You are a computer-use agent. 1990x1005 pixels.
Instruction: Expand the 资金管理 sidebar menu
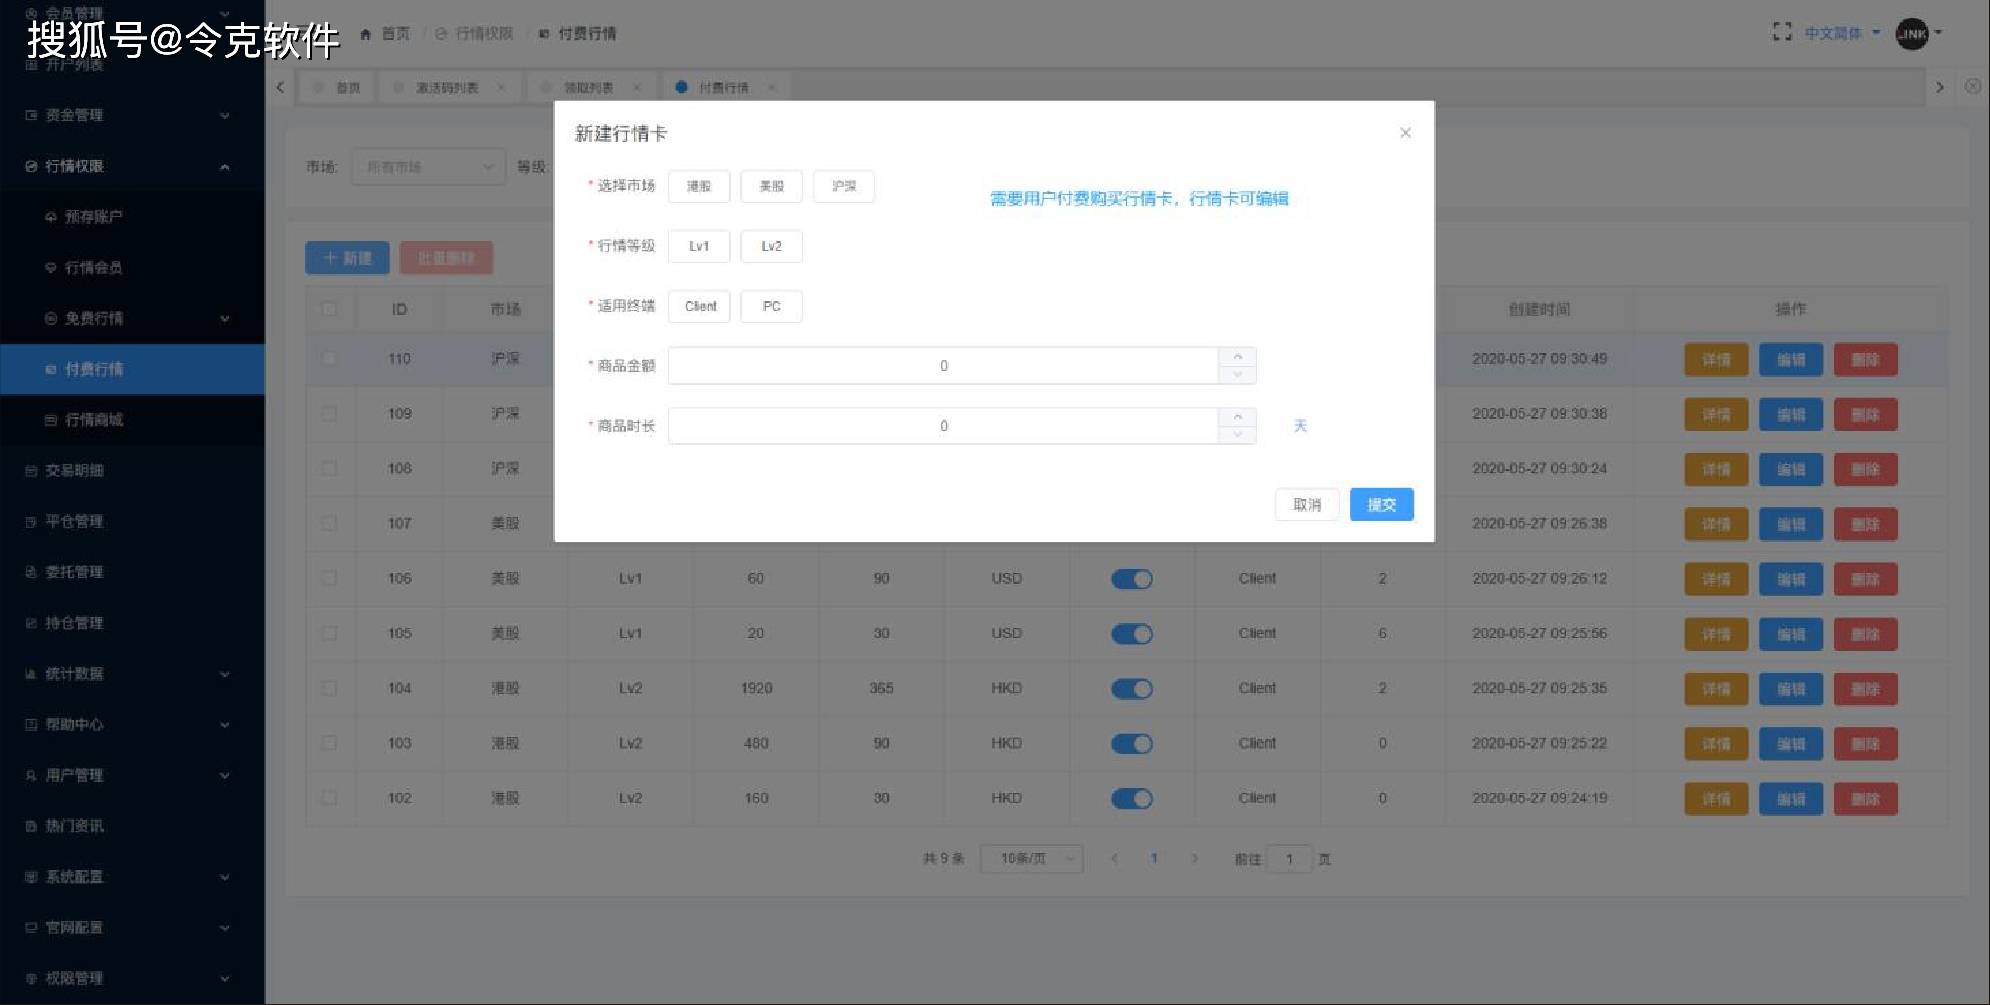pos(132,115)
